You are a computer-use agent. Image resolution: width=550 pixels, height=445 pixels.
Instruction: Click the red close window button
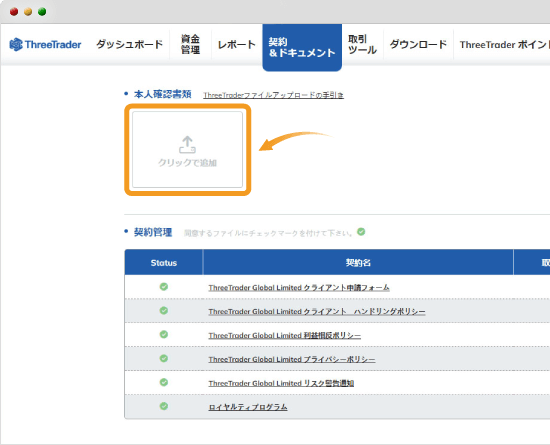[14, 12]
